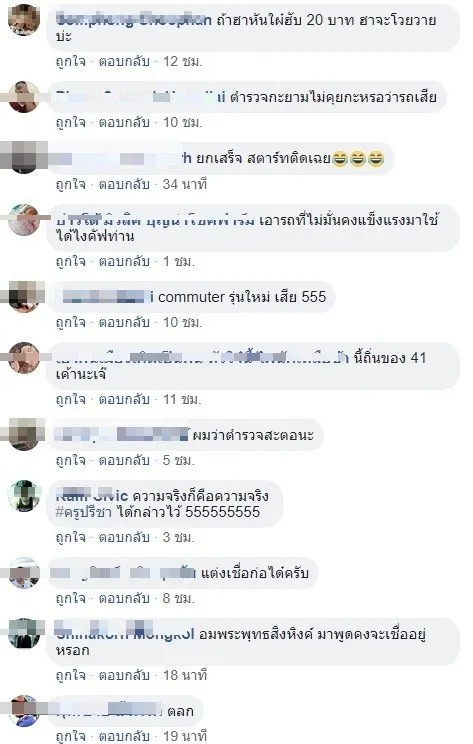473x744 pixels.
Task: Click avatar of the 20 บาท commenter
Action: coord(24,19)
